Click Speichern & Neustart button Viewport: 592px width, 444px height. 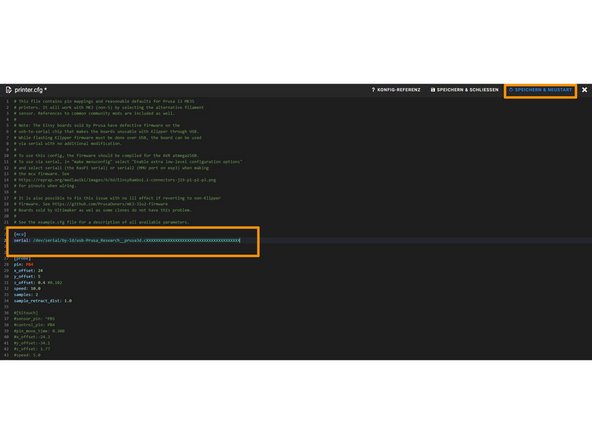(540, 90)
